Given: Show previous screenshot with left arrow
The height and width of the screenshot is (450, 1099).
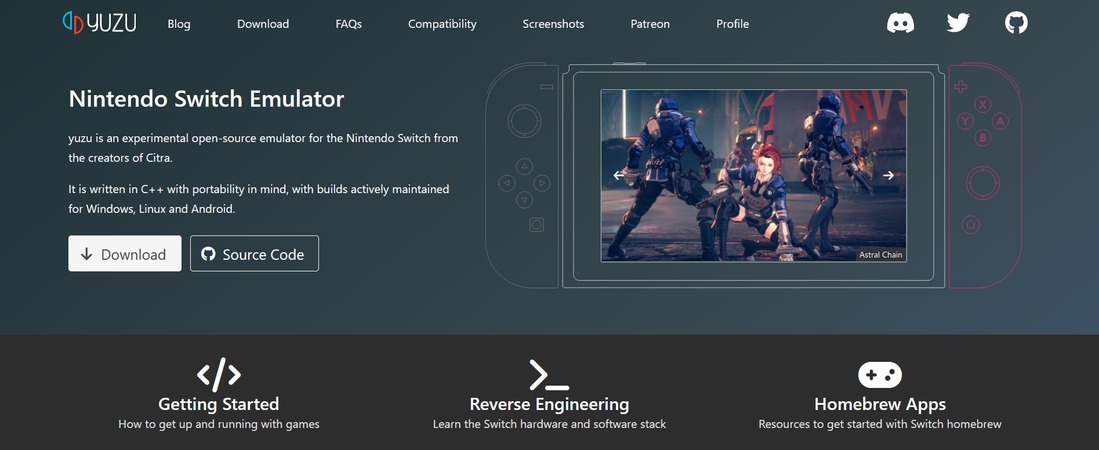Looking at the screenshot, I should (619, 175).
